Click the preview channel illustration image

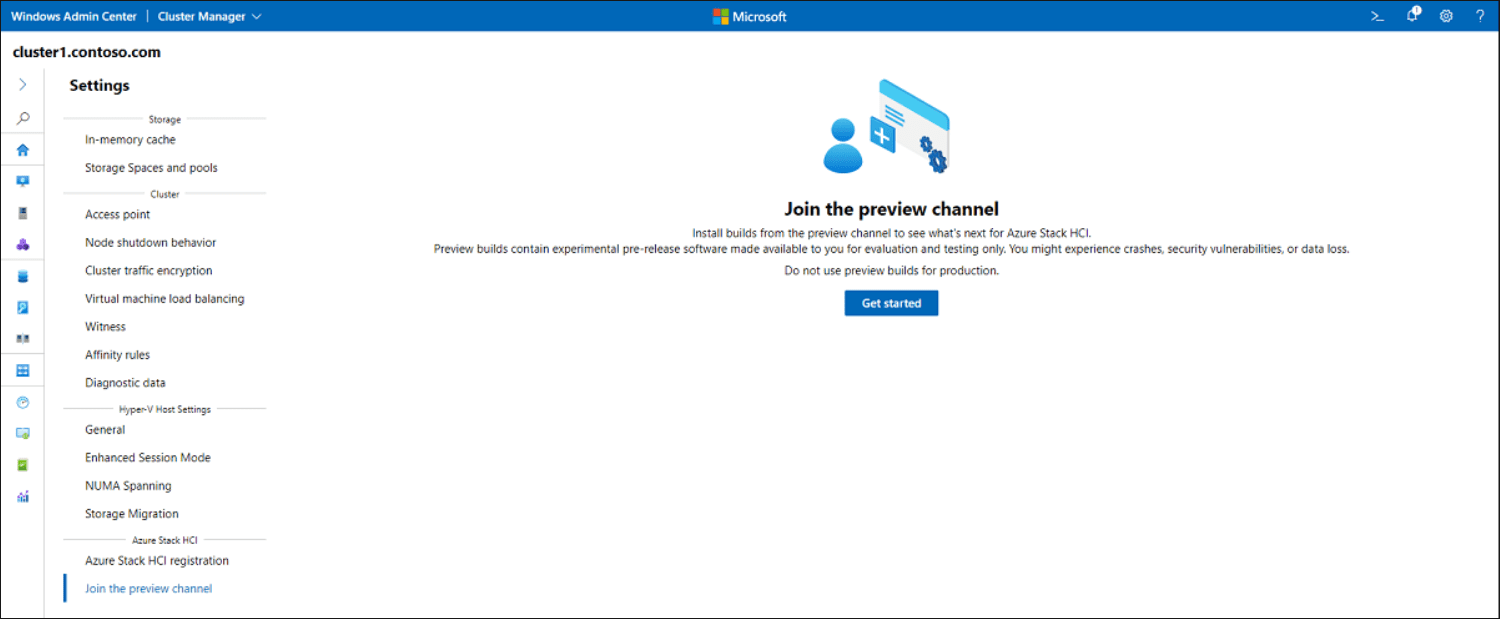click(887, 127)
